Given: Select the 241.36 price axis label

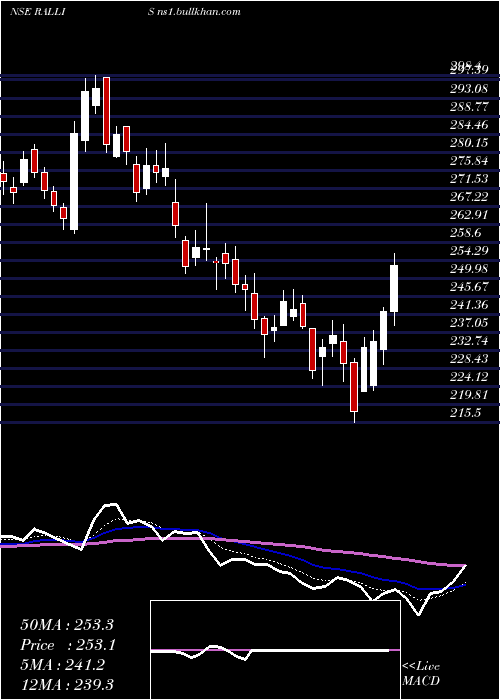Looking at the screenshot, I should pyautogui.click(x=468, y=304).
